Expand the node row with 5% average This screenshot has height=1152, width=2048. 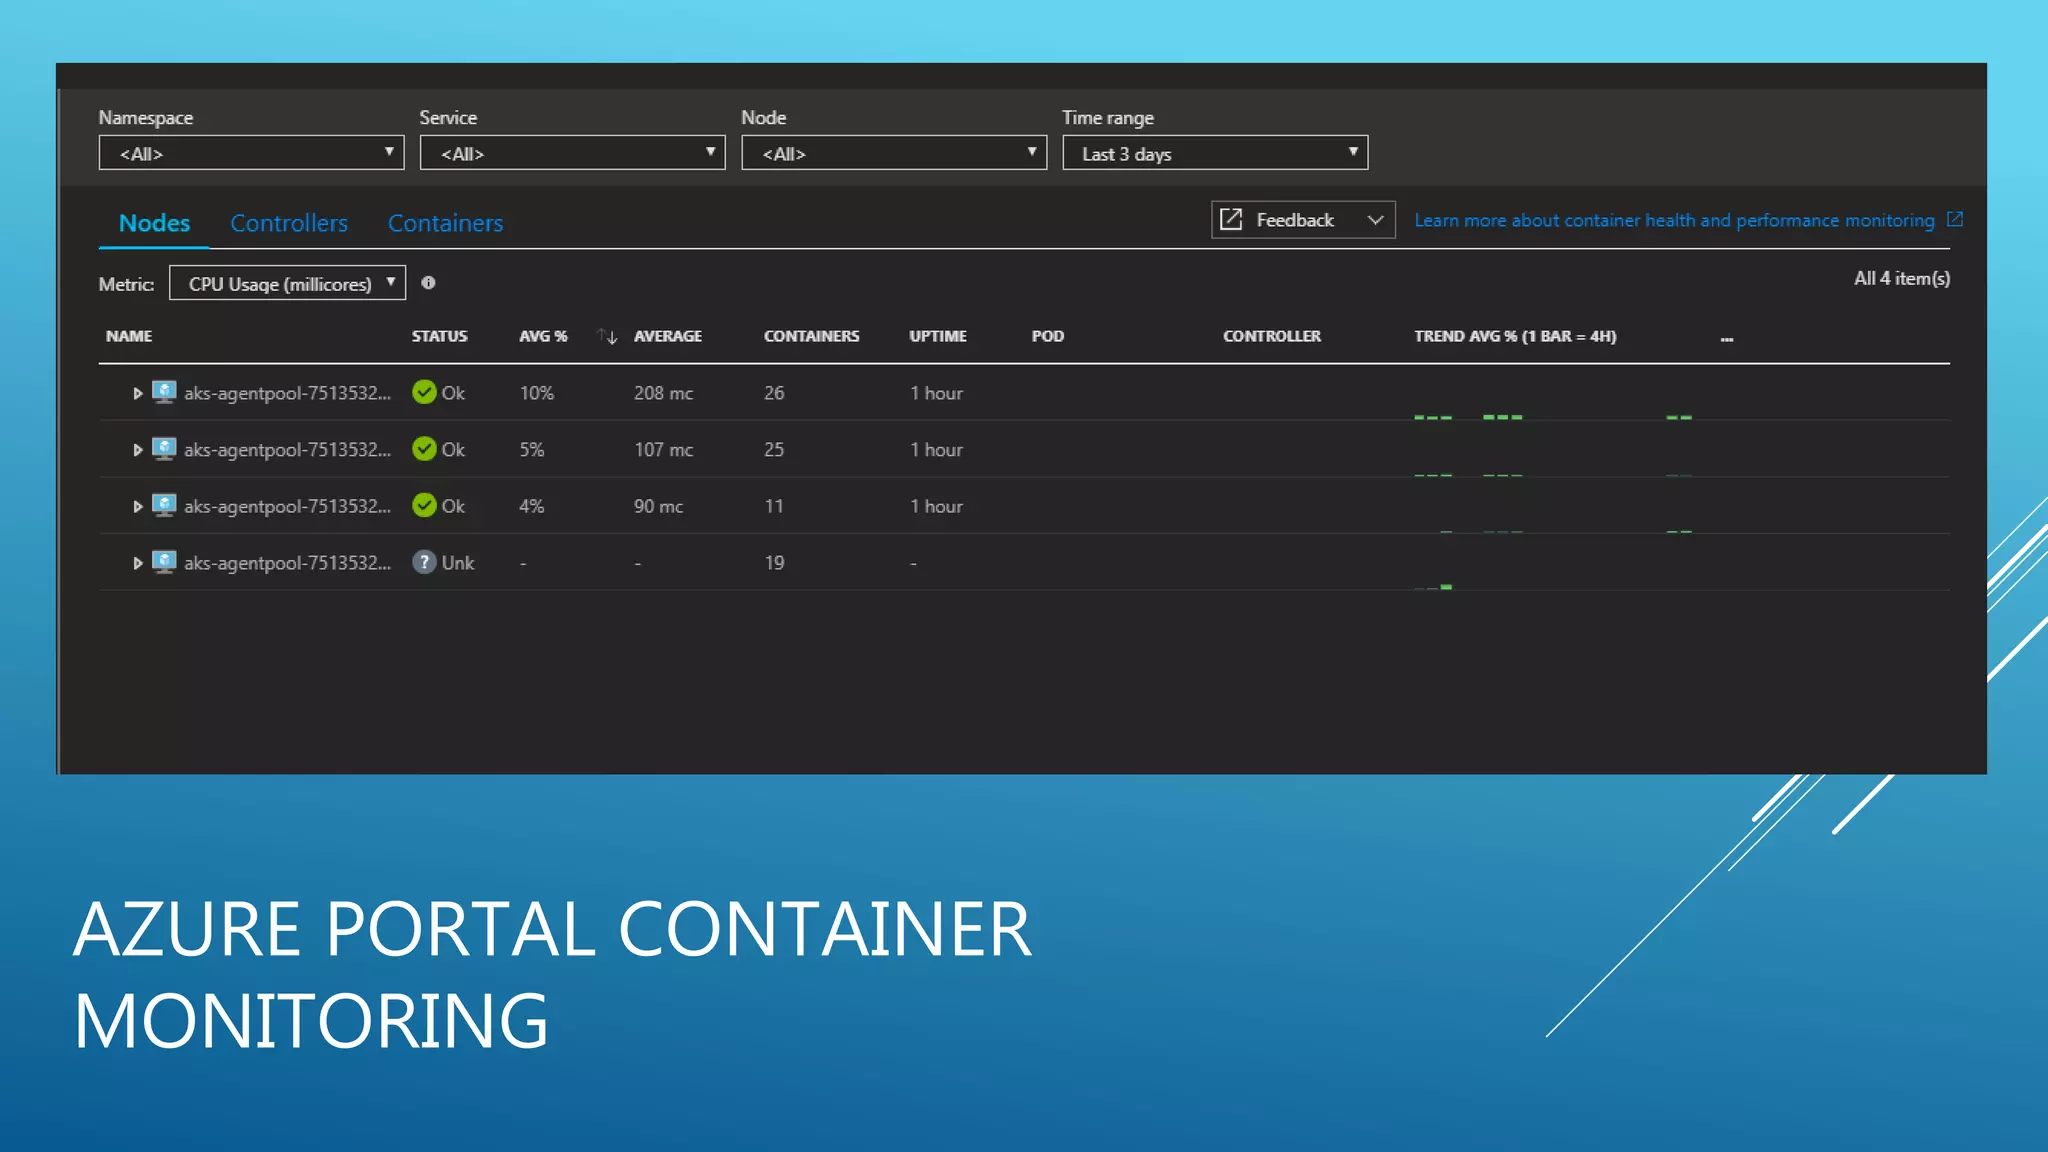pyautogui.click(x=137, y=450)
